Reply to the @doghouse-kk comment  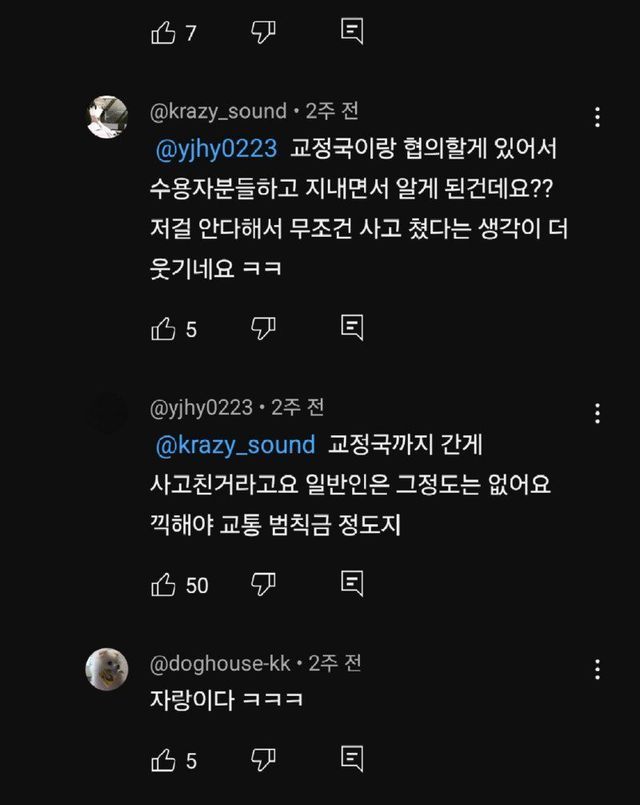coord(351,760)
